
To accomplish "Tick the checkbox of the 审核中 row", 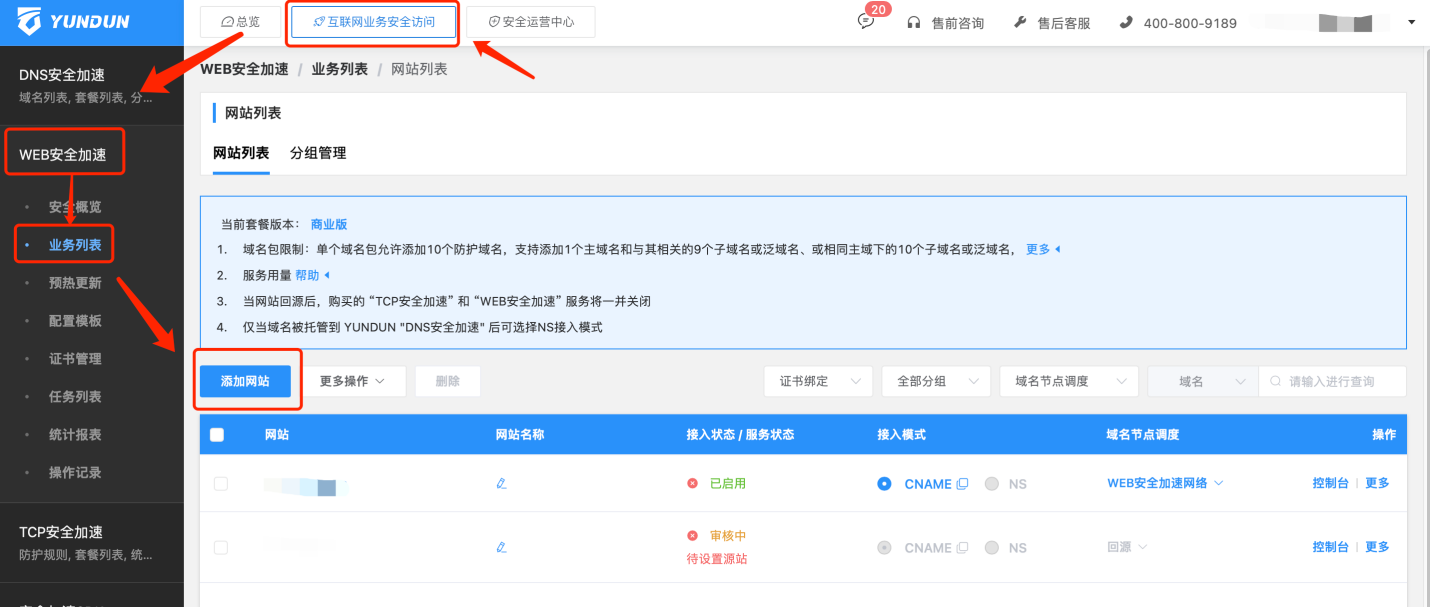I will (221, 548).
